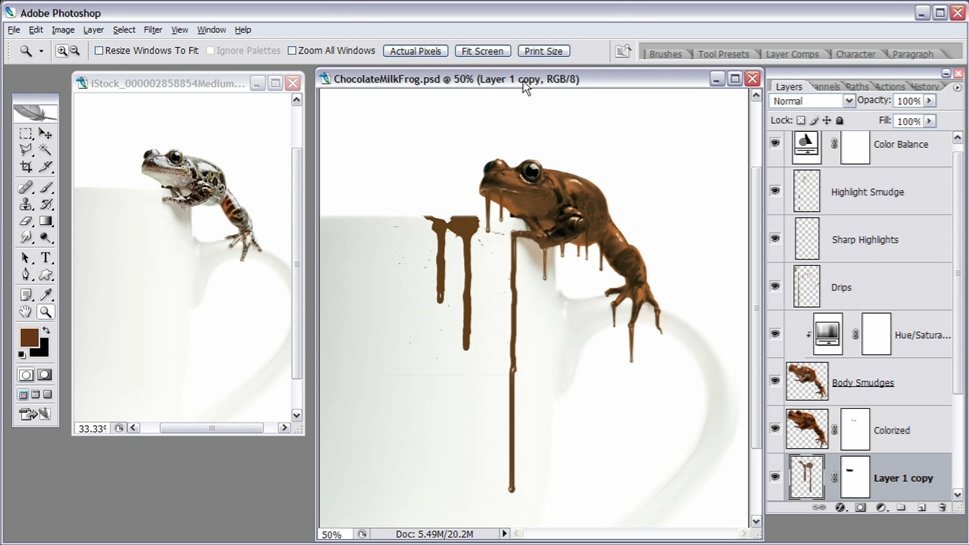Select the Notes tool
Viewport: 969px width, 545px height.
coord(26,295)
